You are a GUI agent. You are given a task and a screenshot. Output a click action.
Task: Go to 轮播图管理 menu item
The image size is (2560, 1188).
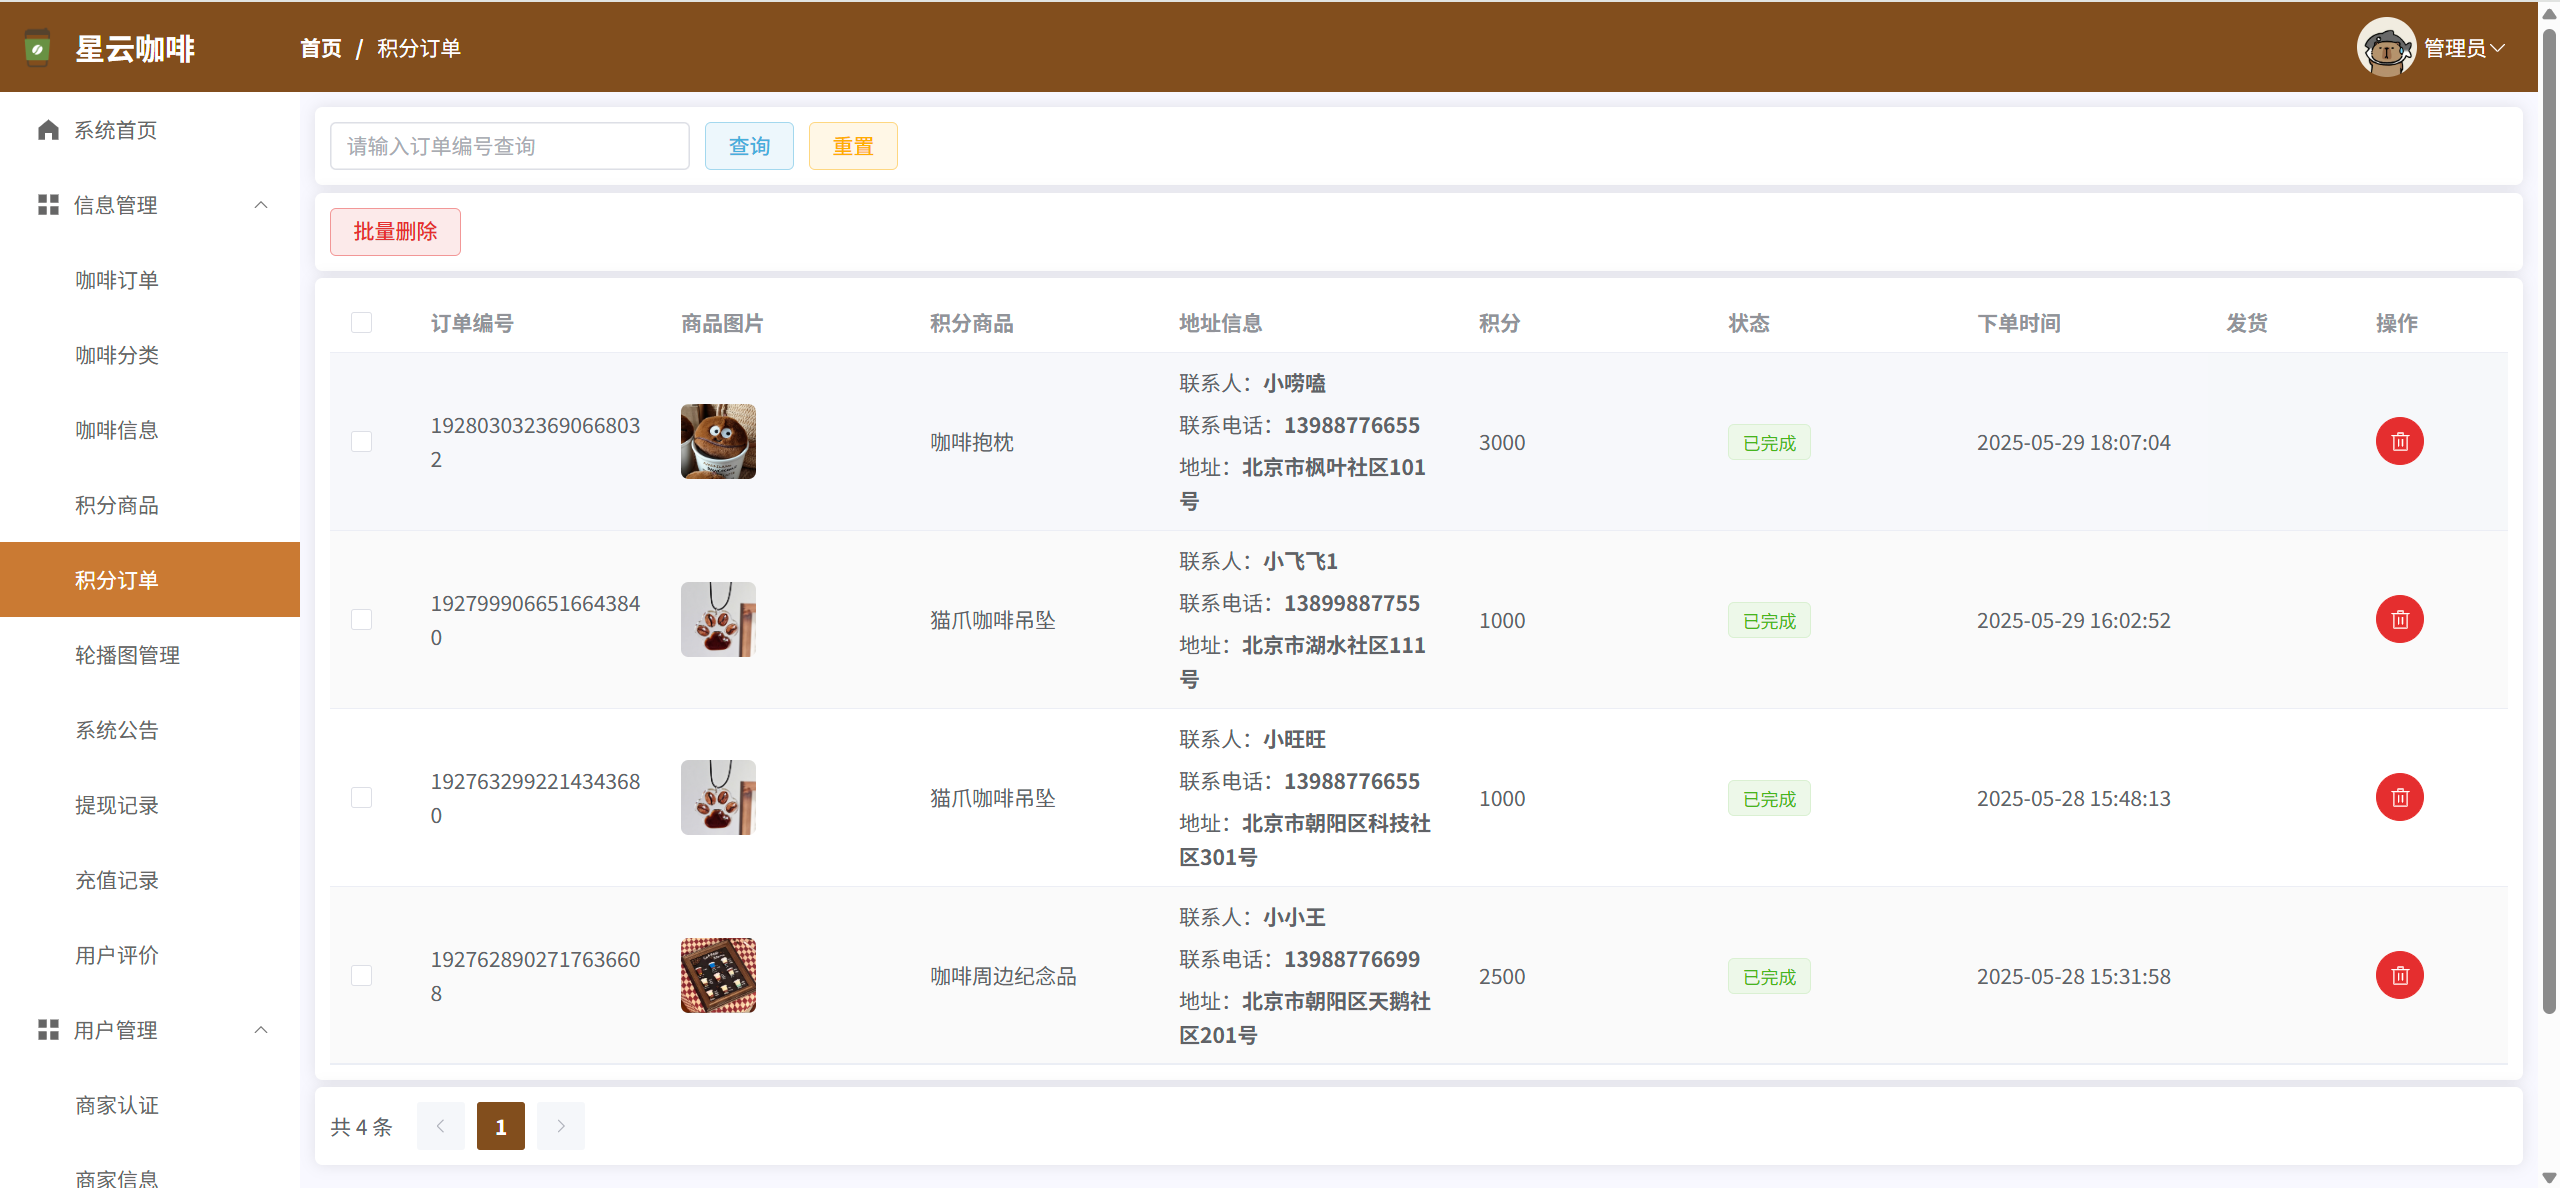point(127,655)
